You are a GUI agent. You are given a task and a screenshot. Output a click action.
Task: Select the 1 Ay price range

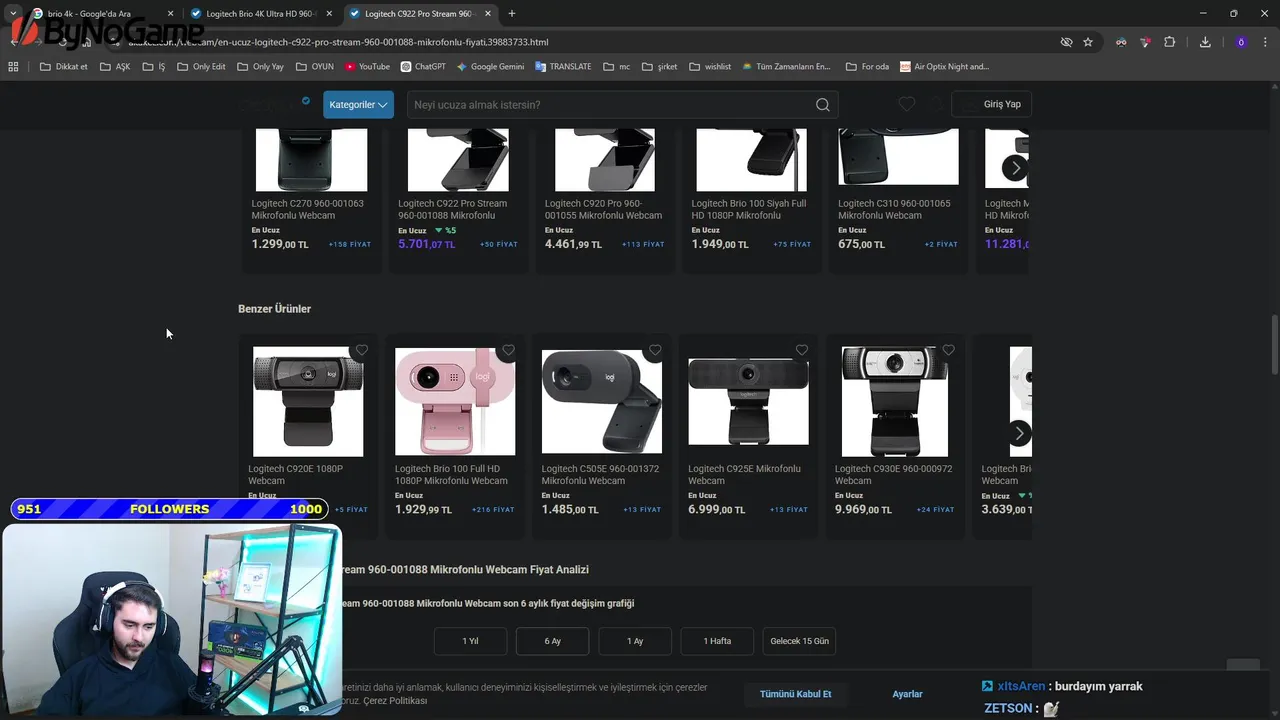[635, 641]
